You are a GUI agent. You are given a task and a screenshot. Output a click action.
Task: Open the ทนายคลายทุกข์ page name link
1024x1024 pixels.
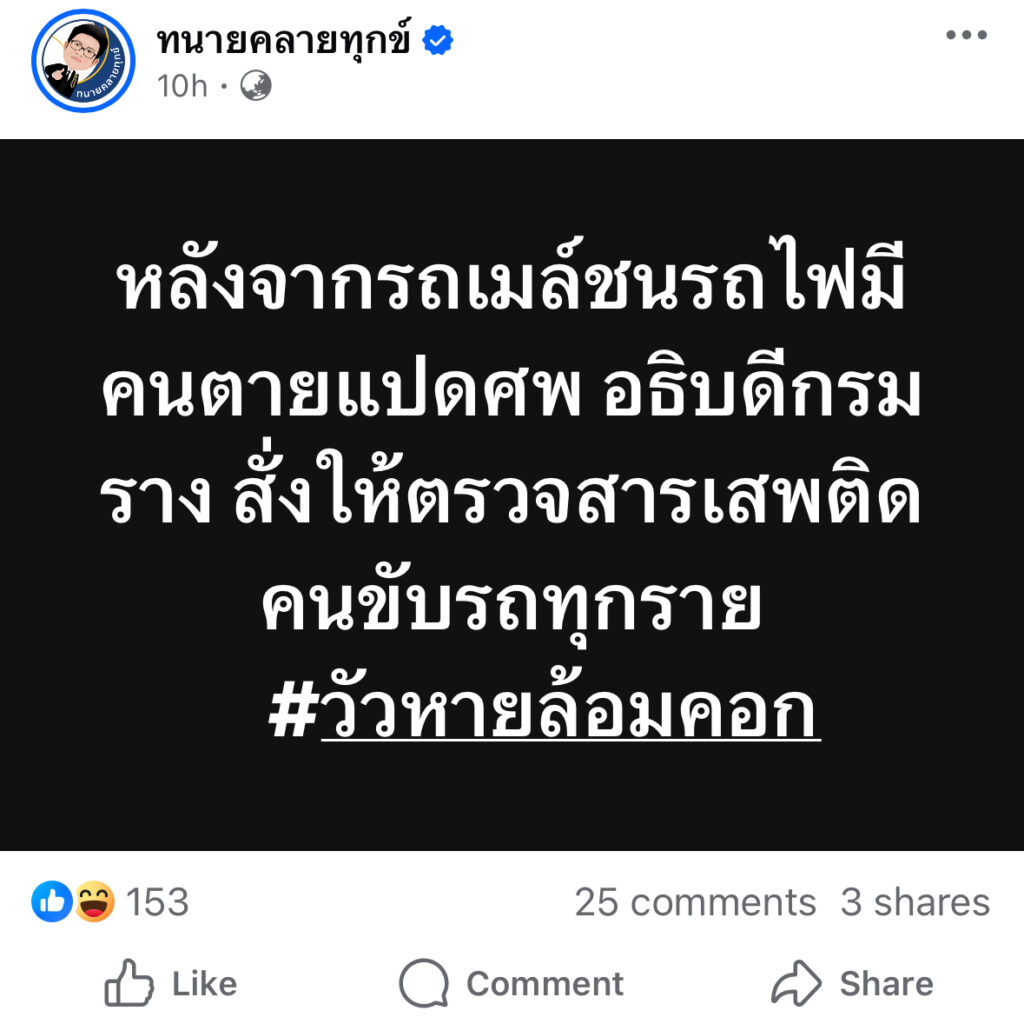[284, 41]
